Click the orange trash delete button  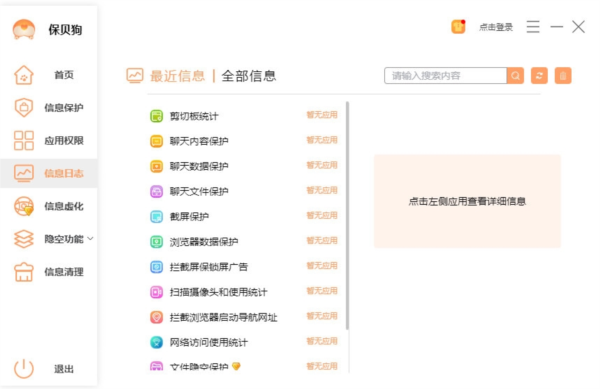563,75
